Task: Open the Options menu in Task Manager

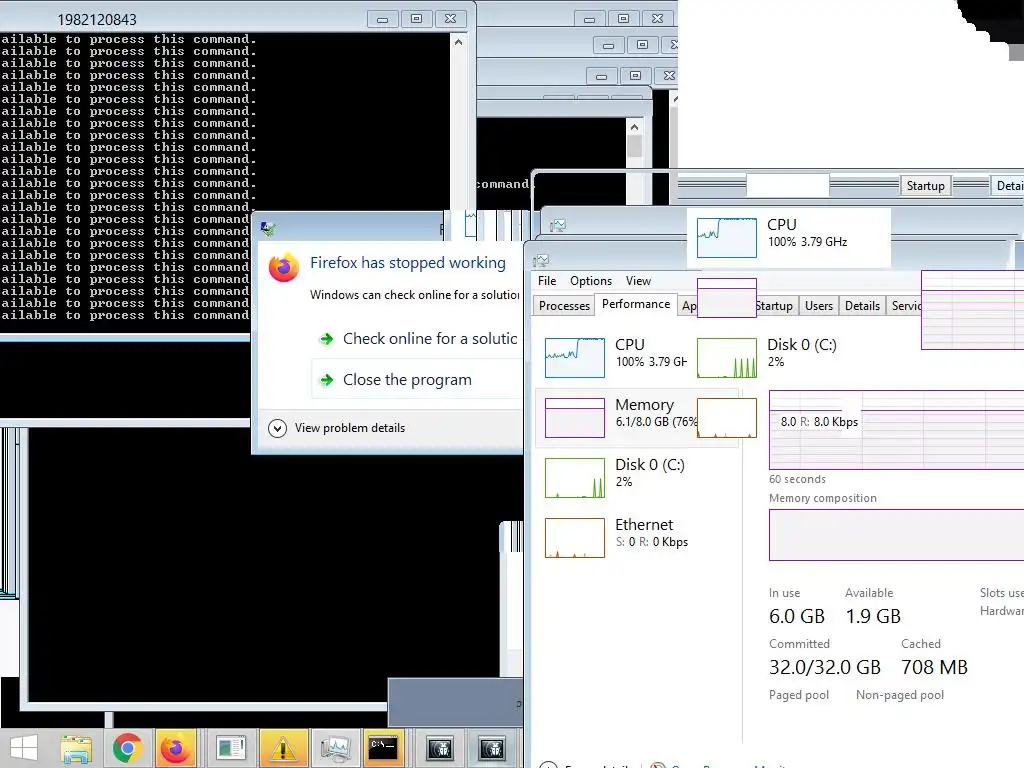Action: pyautogui.click(x=591, y=281)
